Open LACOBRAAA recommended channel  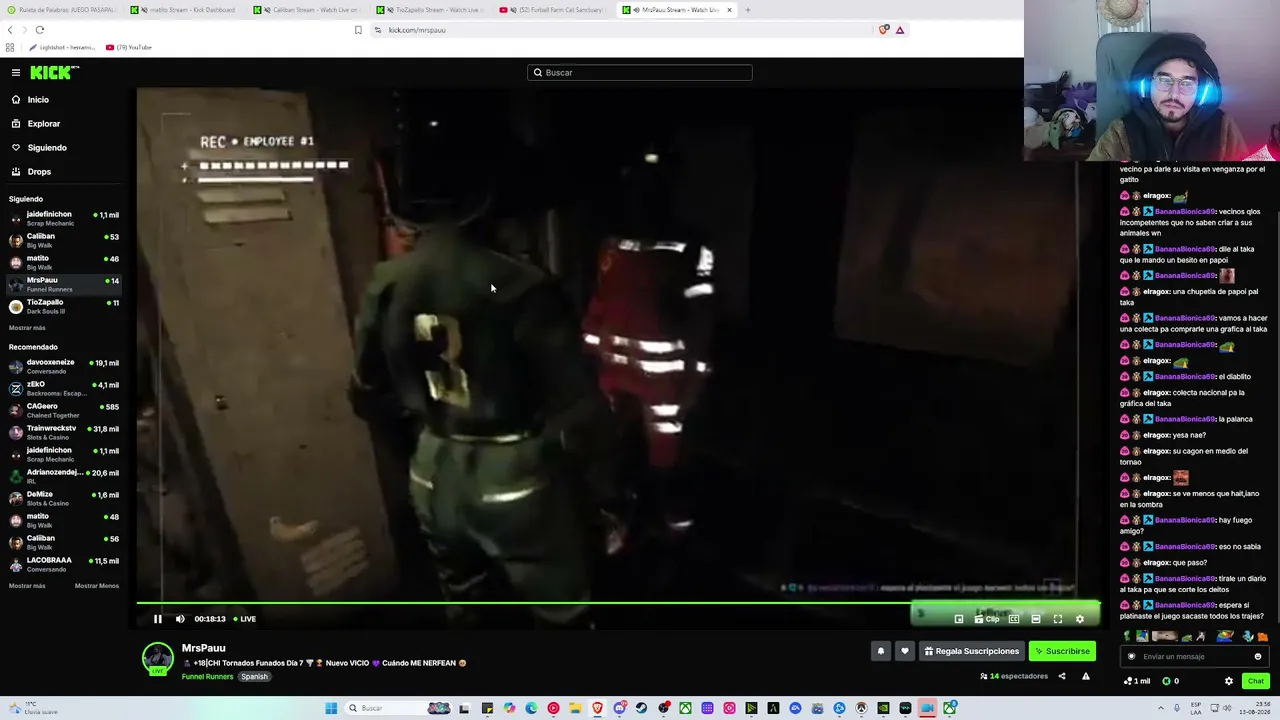click(64, 564)
